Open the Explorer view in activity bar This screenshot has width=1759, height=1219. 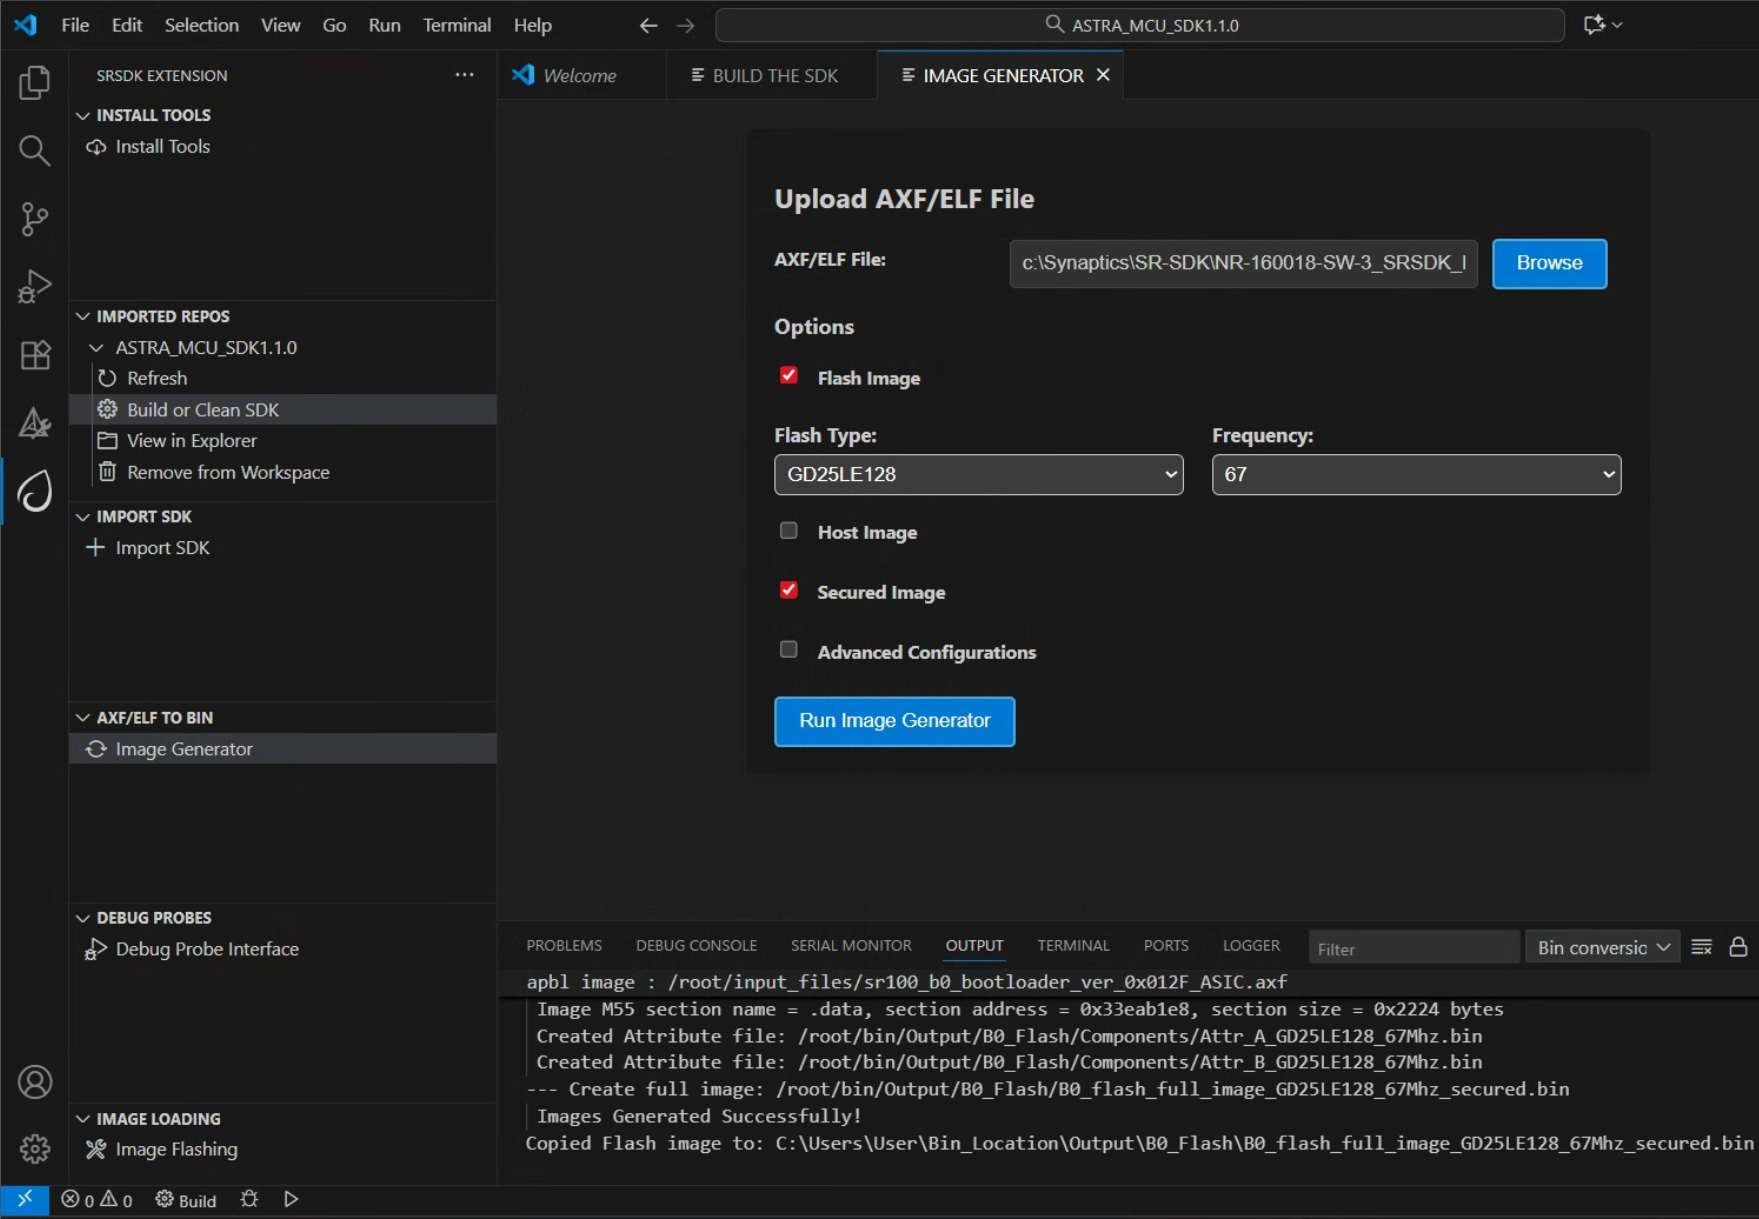[34, 83]
